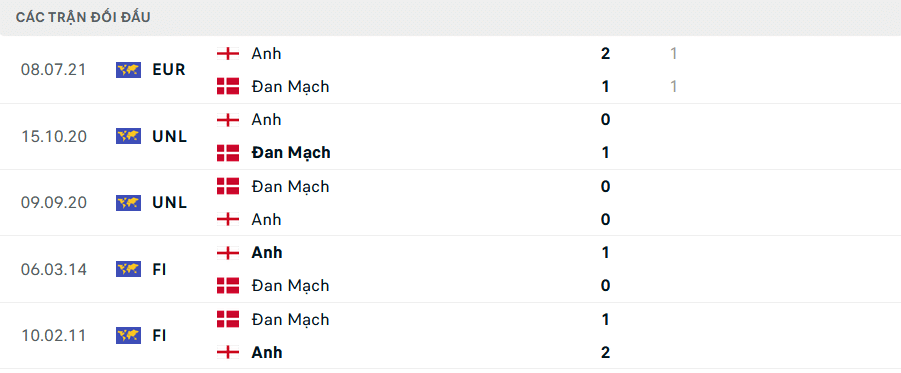Open the bold Anh team name on 06.03.14

[x=267, y=252]
